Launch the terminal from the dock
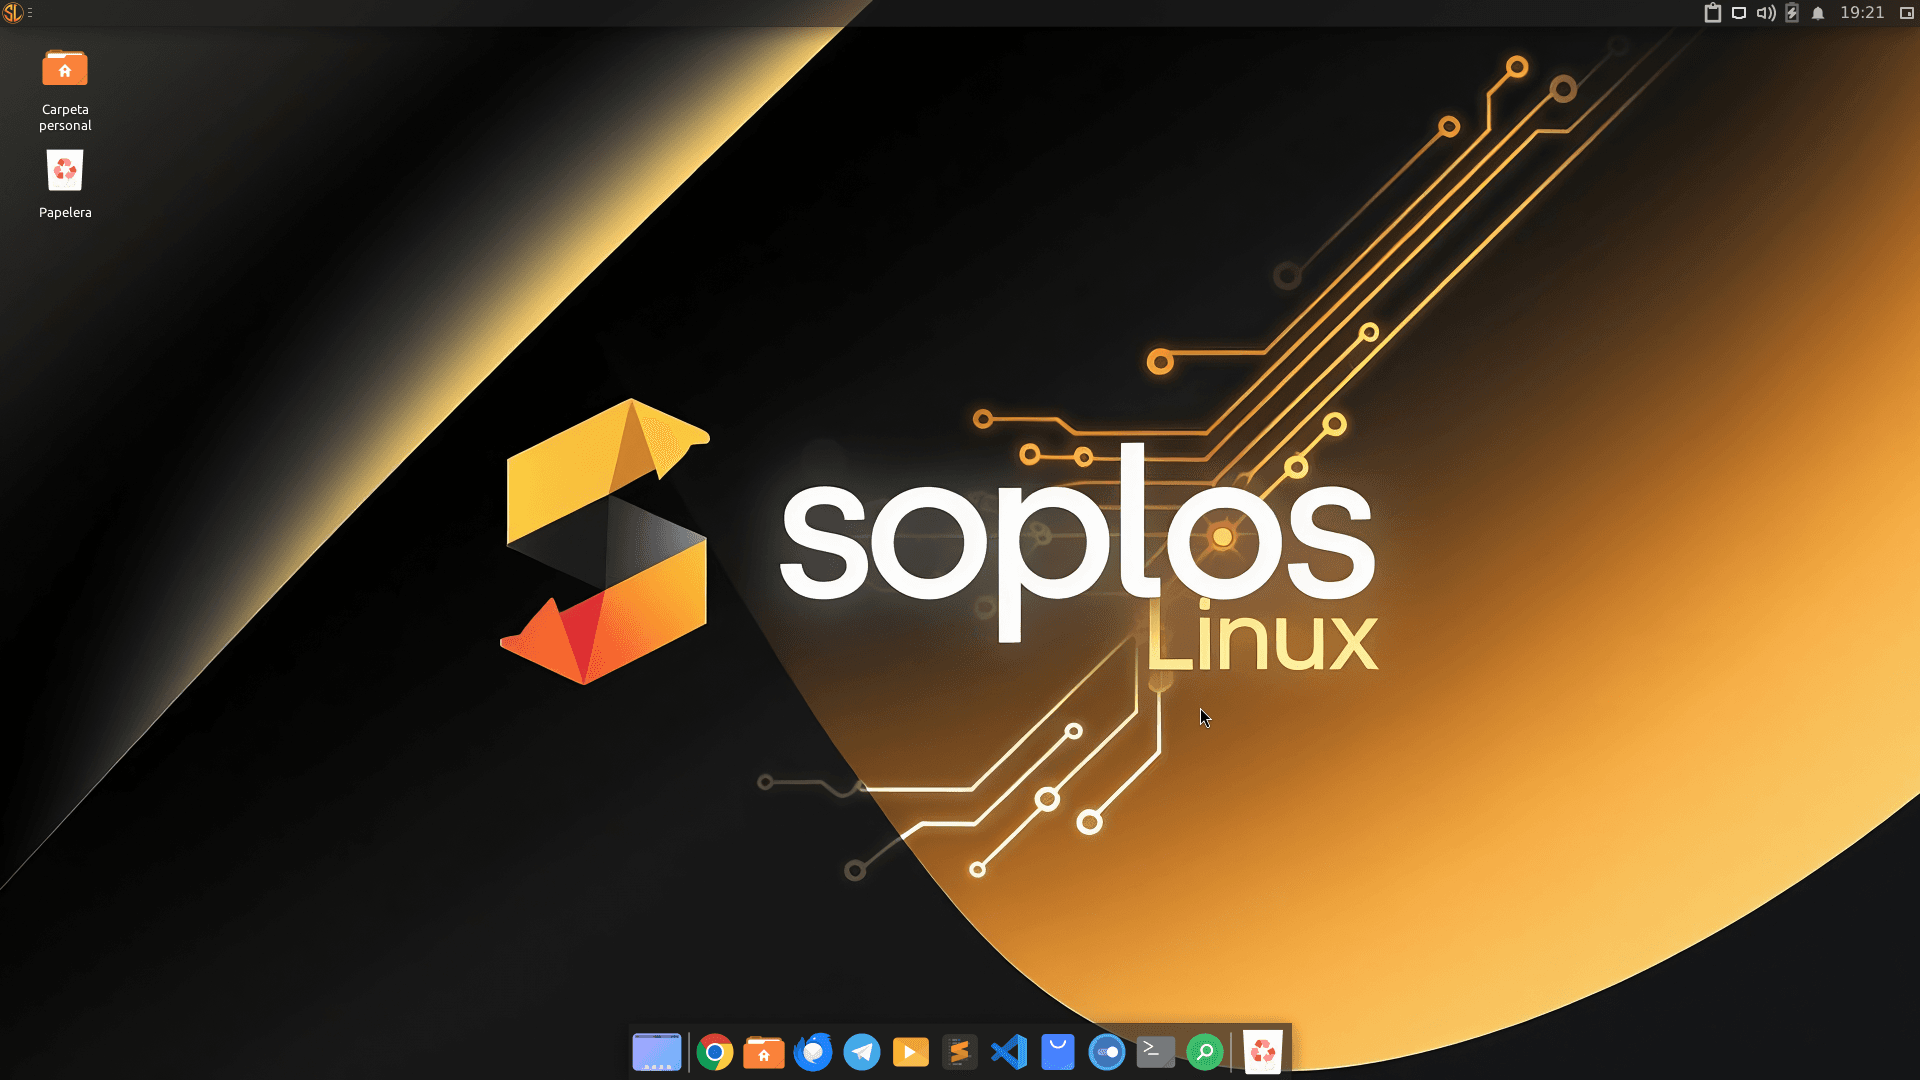 tap(1156, 1052)
